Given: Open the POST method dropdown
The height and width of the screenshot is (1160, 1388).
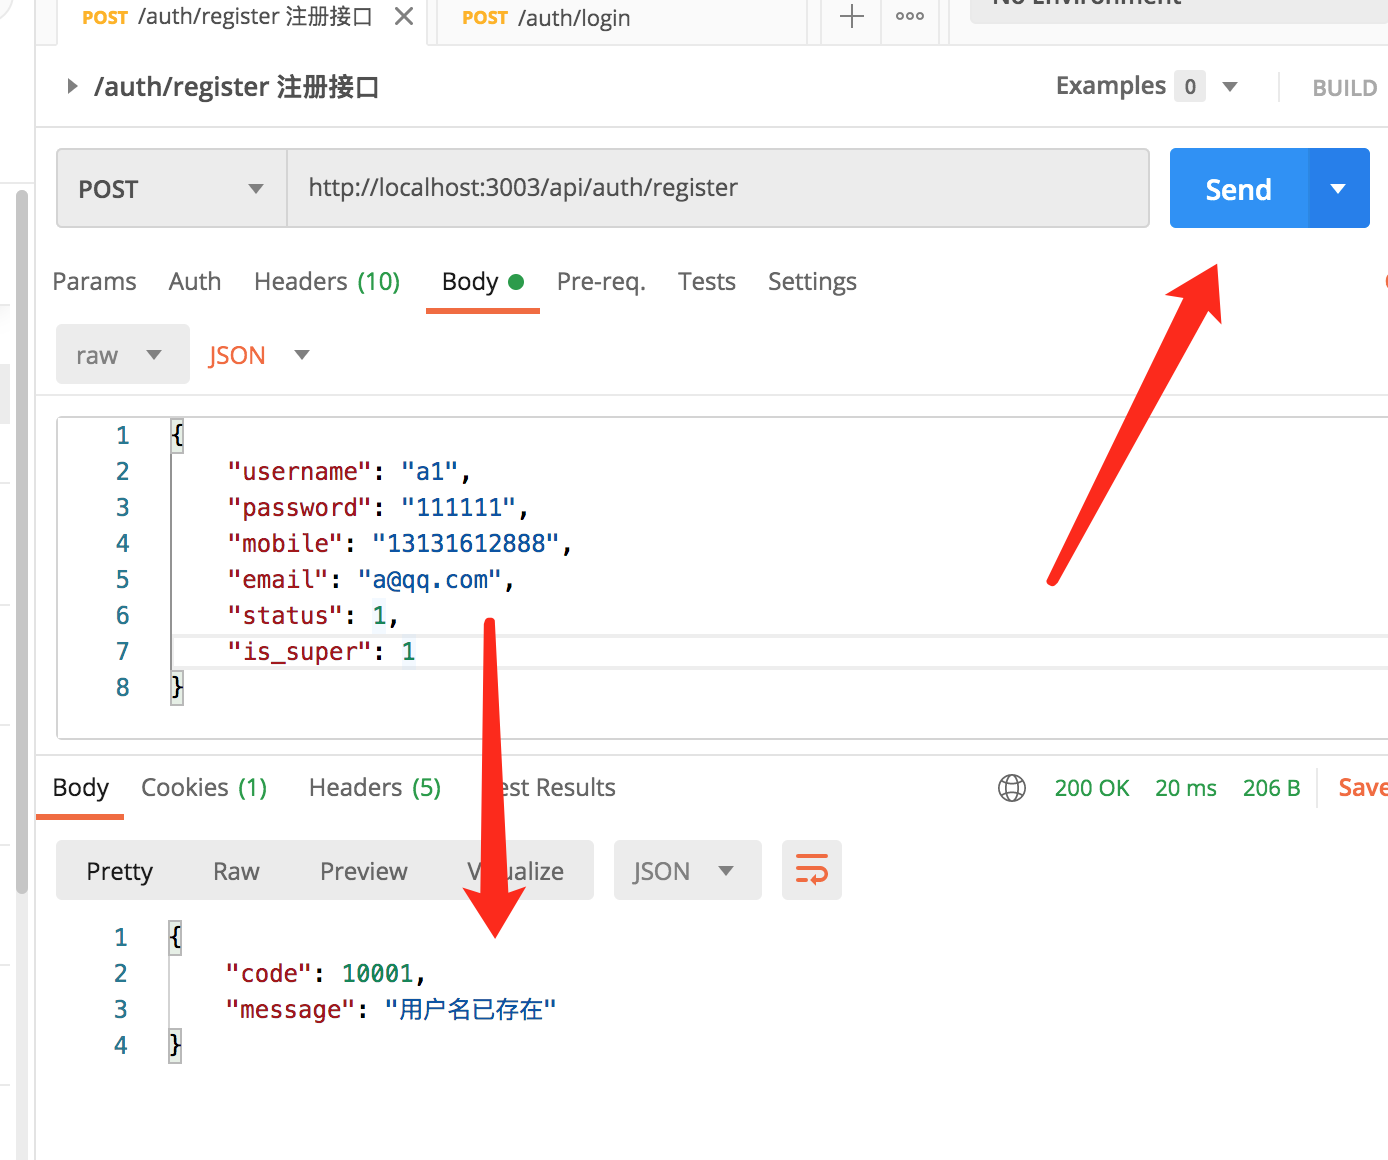Looking at the screenshot, I should [x=171, y=188].
